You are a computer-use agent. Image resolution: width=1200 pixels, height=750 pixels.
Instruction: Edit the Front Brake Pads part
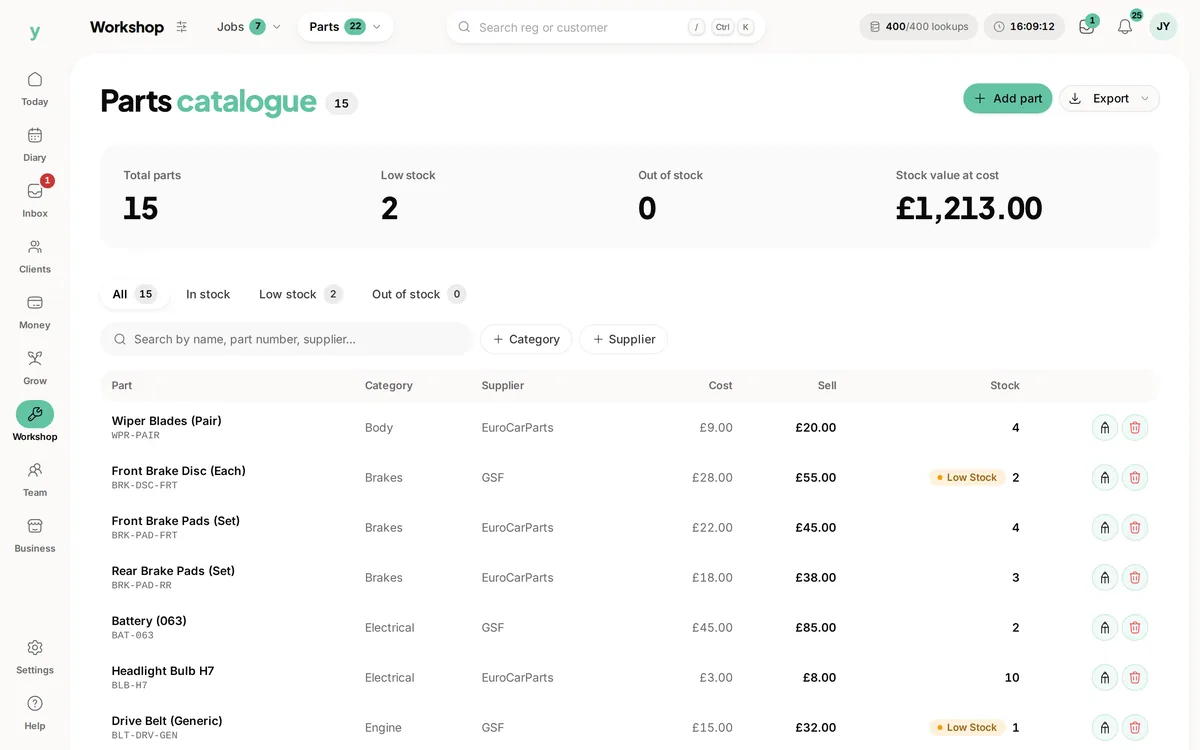click(x=1105, y=528)
